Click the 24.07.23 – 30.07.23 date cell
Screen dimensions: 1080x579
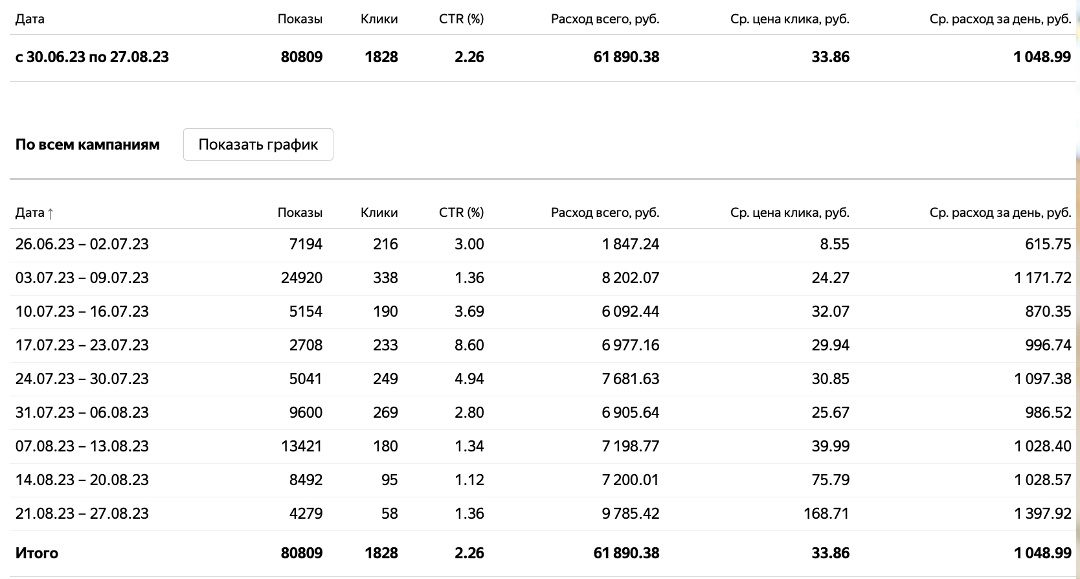coord(82,379)
